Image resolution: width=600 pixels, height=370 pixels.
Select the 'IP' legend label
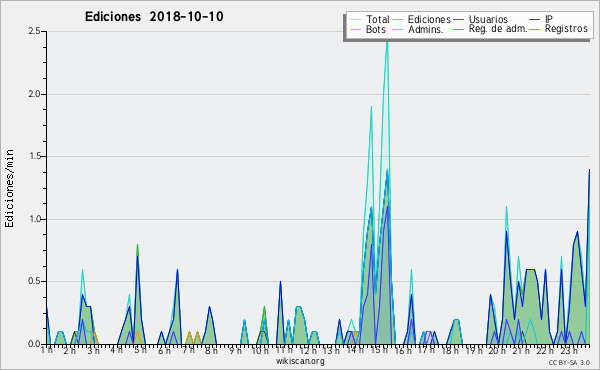pyautogui.click(x=549, y=19)
